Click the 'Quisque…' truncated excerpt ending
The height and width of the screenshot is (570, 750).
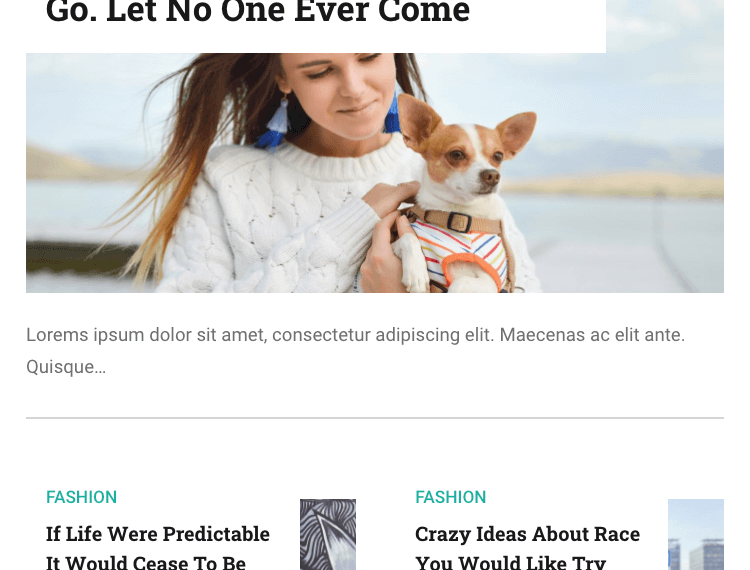pos(66,367)
